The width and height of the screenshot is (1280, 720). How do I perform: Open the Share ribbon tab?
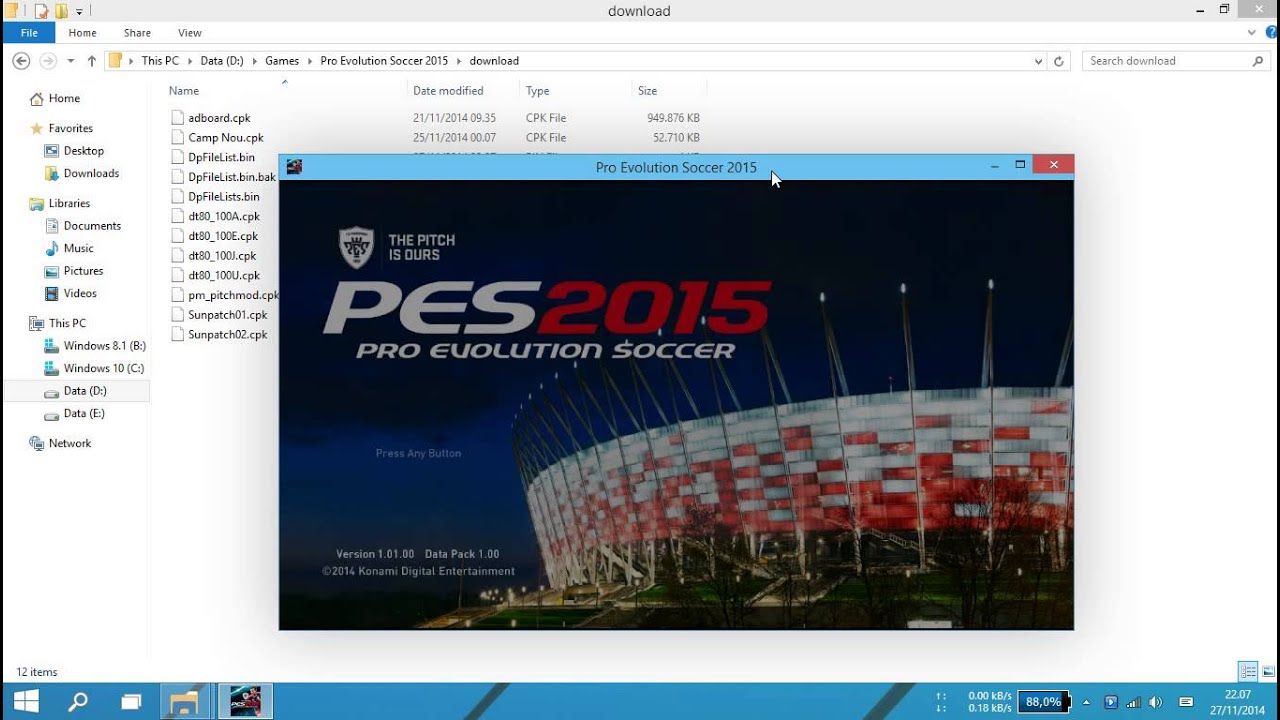click(137, 33)
